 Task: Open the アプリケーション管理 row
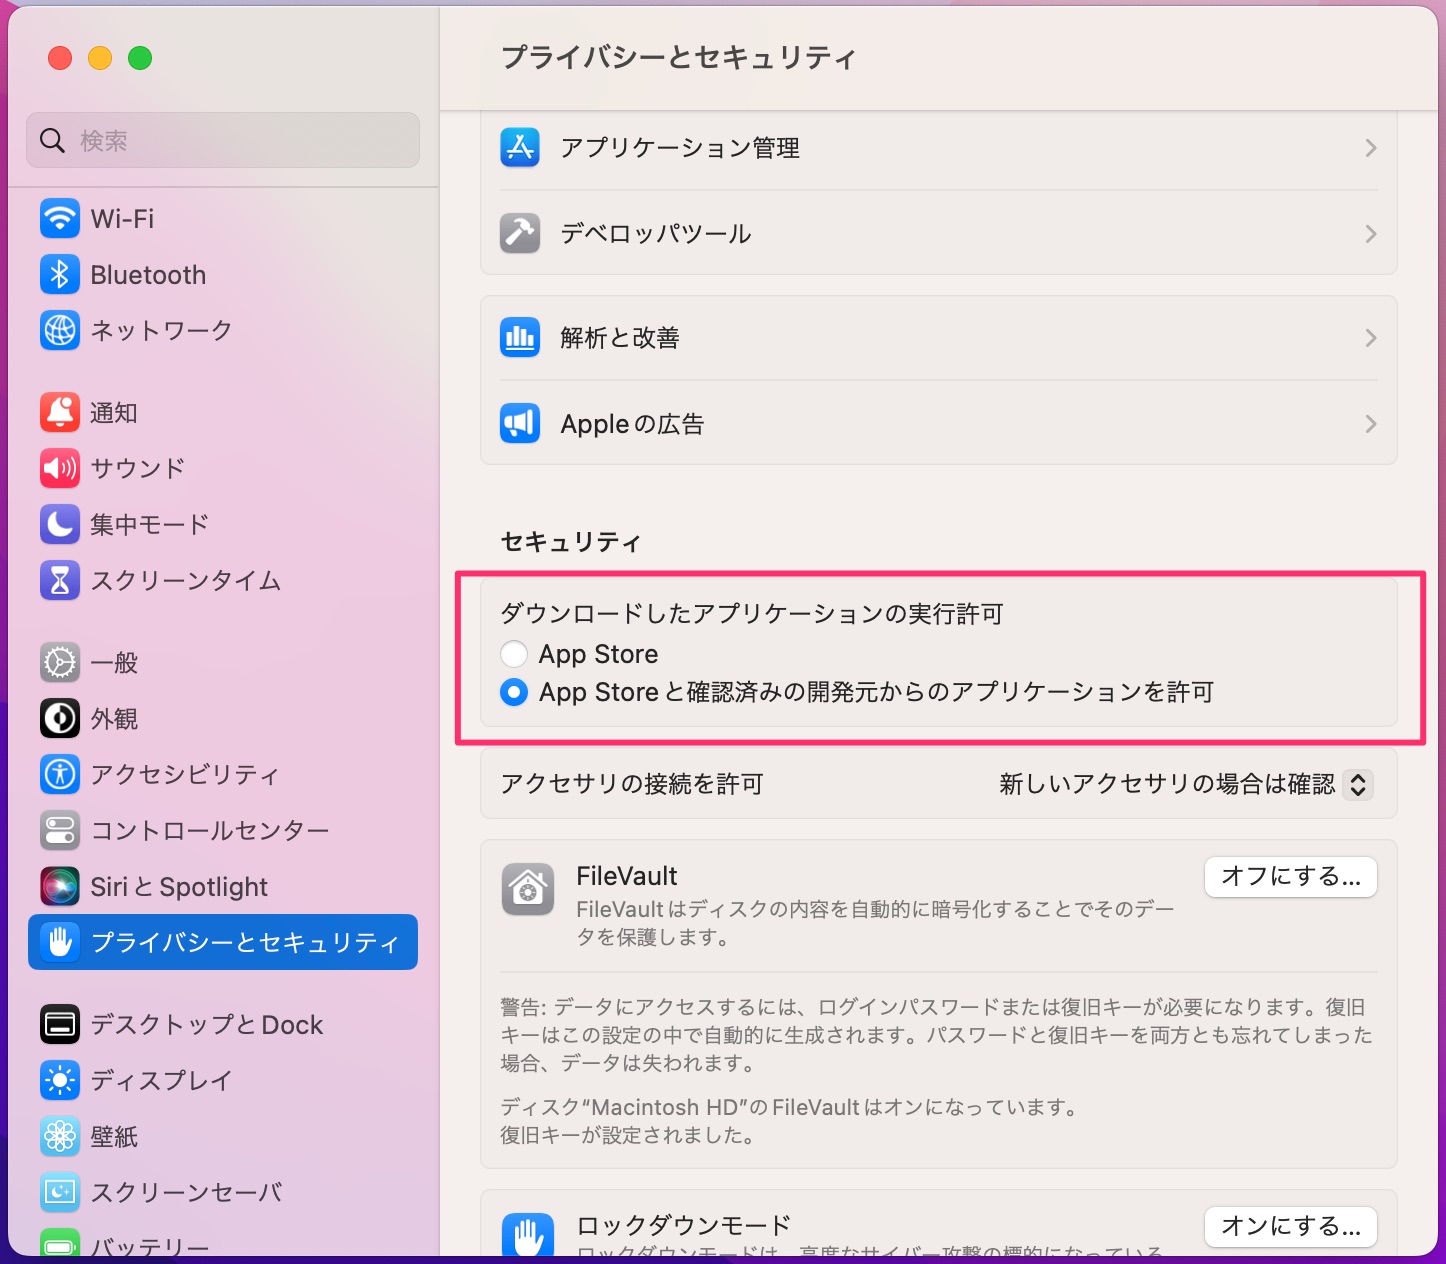[x=939, y=148]
